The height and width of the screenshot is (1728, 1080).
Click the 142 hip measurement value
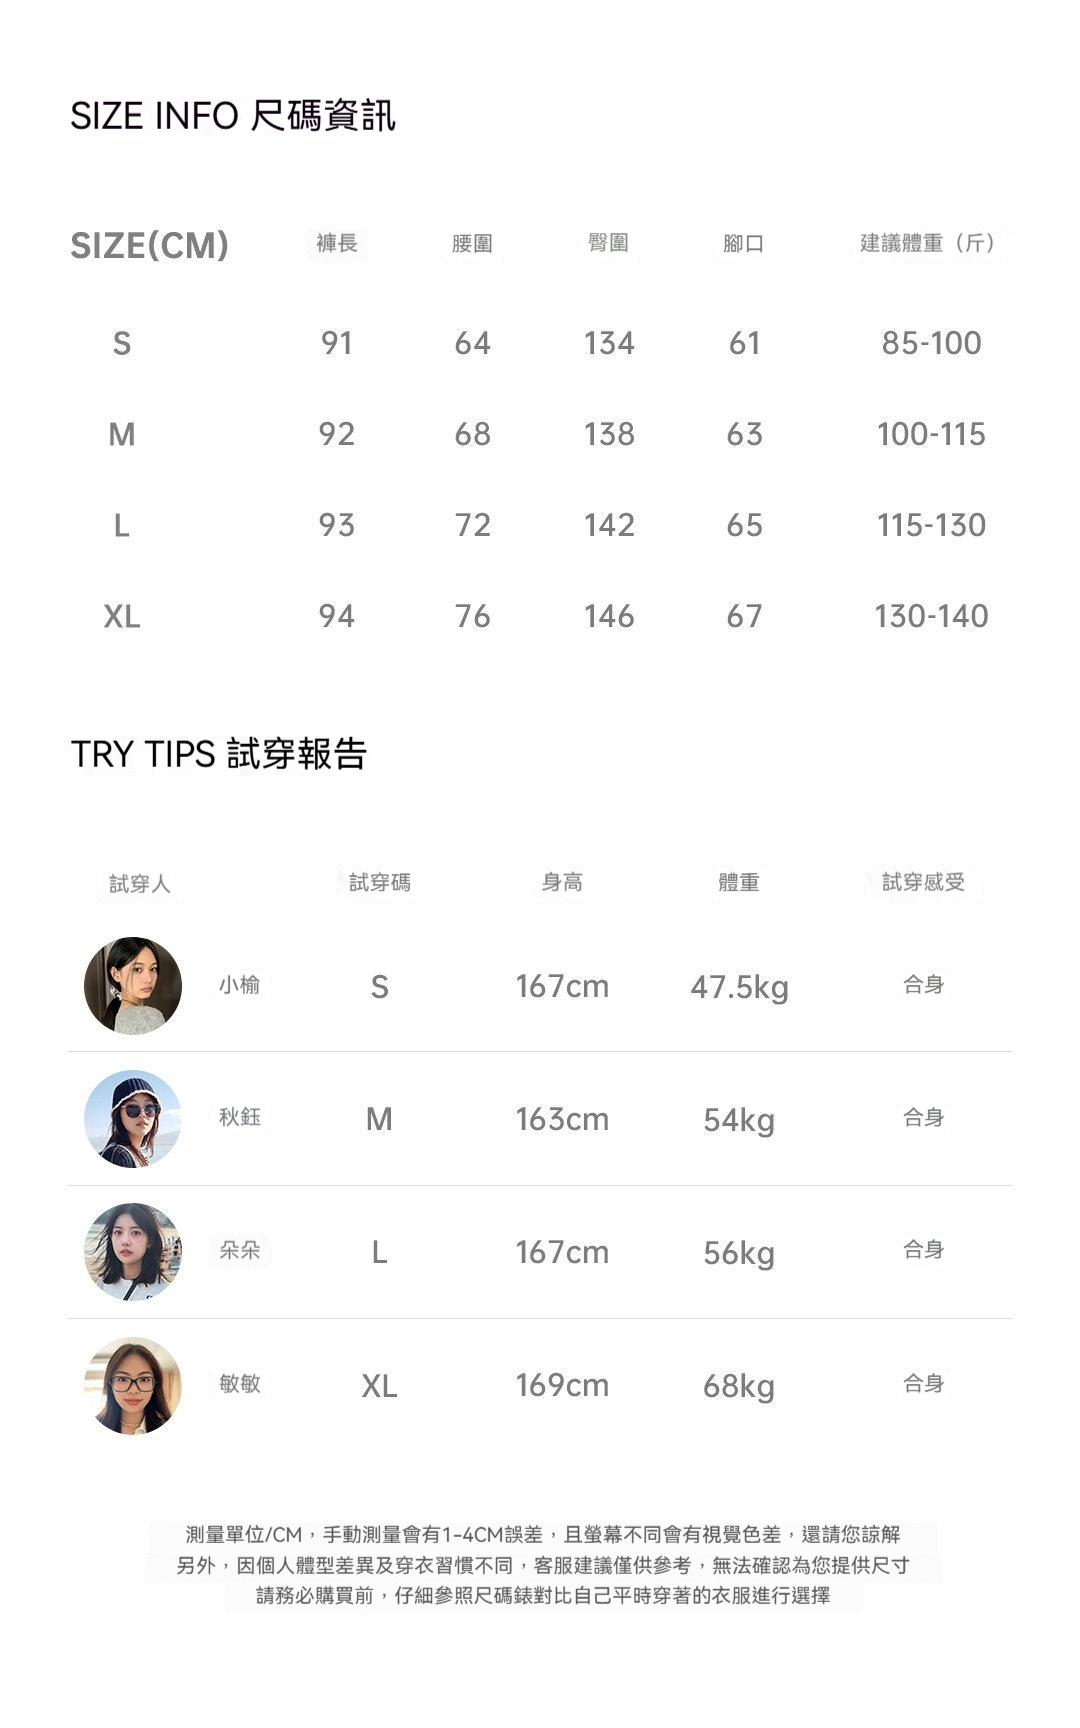point(609,525)
